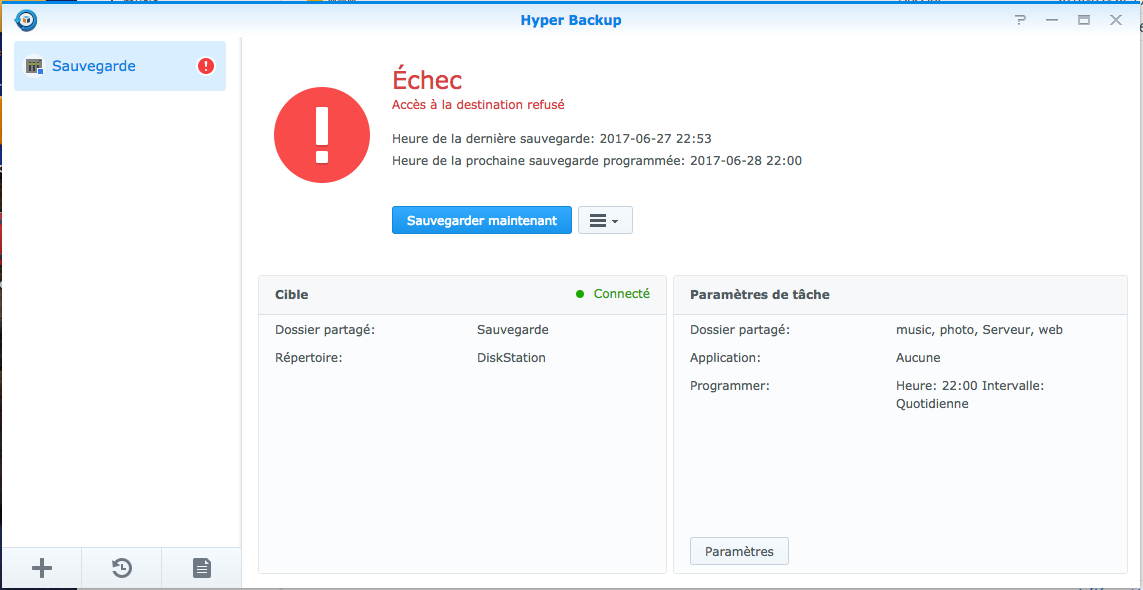Click last backup time 2017-06-27 22:53

(x=655, y=139)
